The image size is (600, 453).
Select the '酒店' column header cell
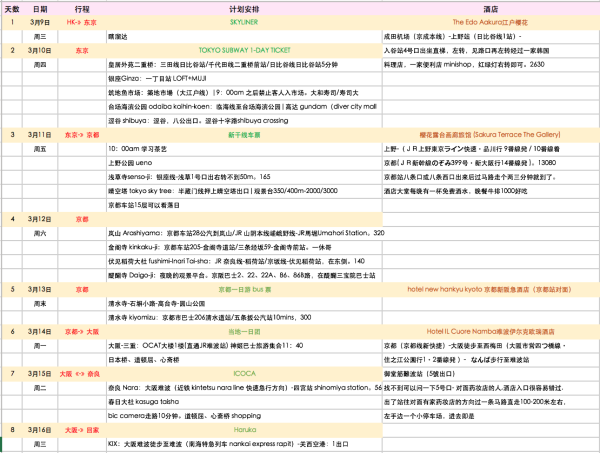click(491, 9)
